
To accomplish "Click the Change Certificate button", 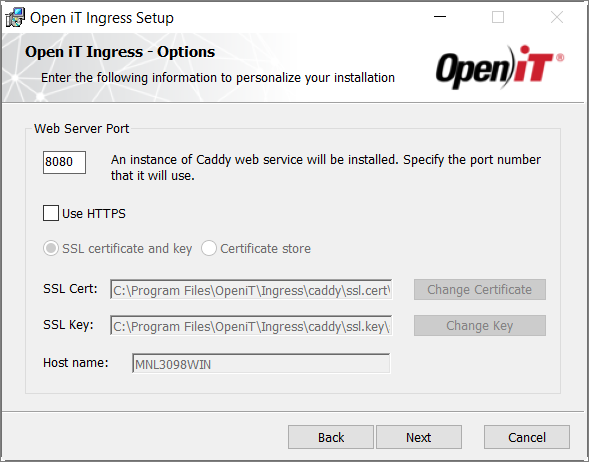I will pos(480,290).
